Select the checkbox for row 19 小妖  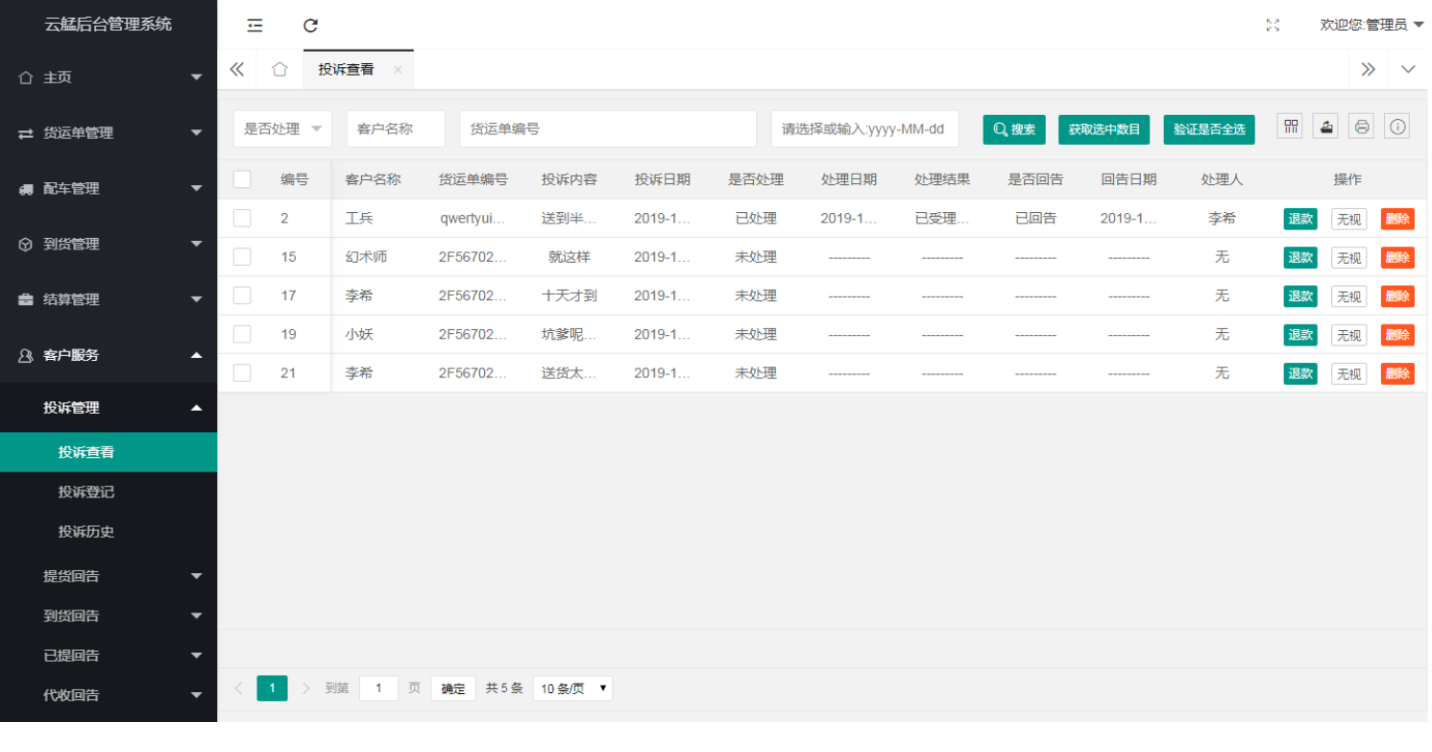(x=242, y=334)
